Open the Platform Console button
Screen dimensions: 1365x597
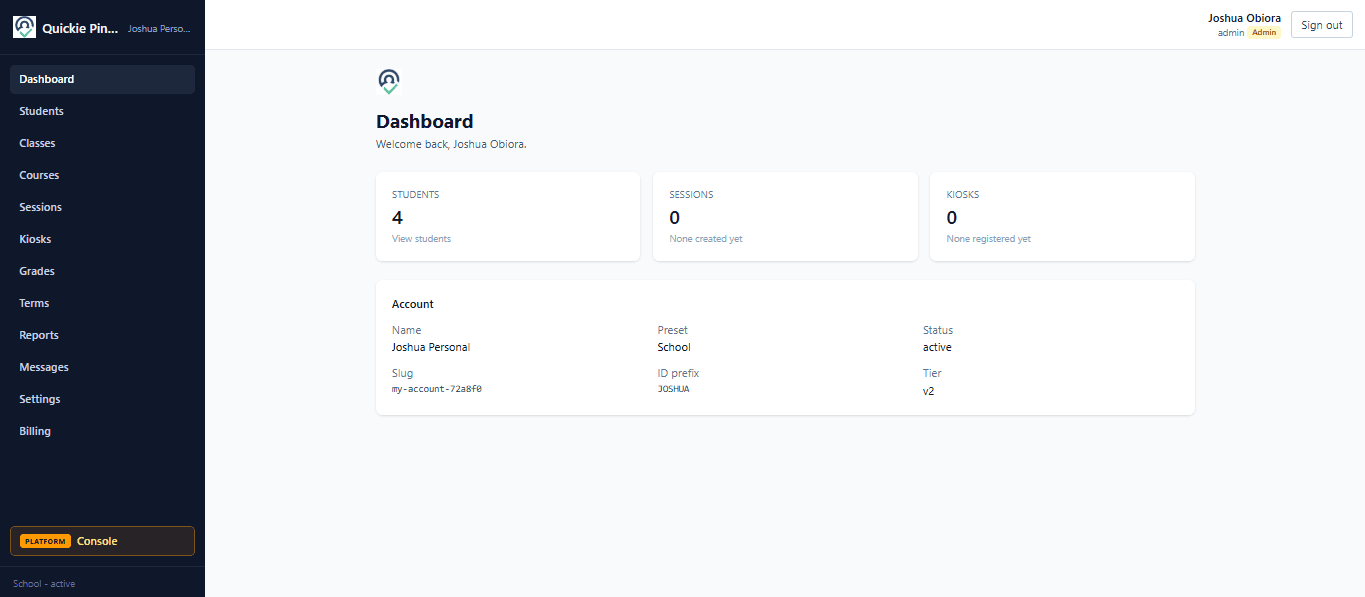tap(102, 541)
